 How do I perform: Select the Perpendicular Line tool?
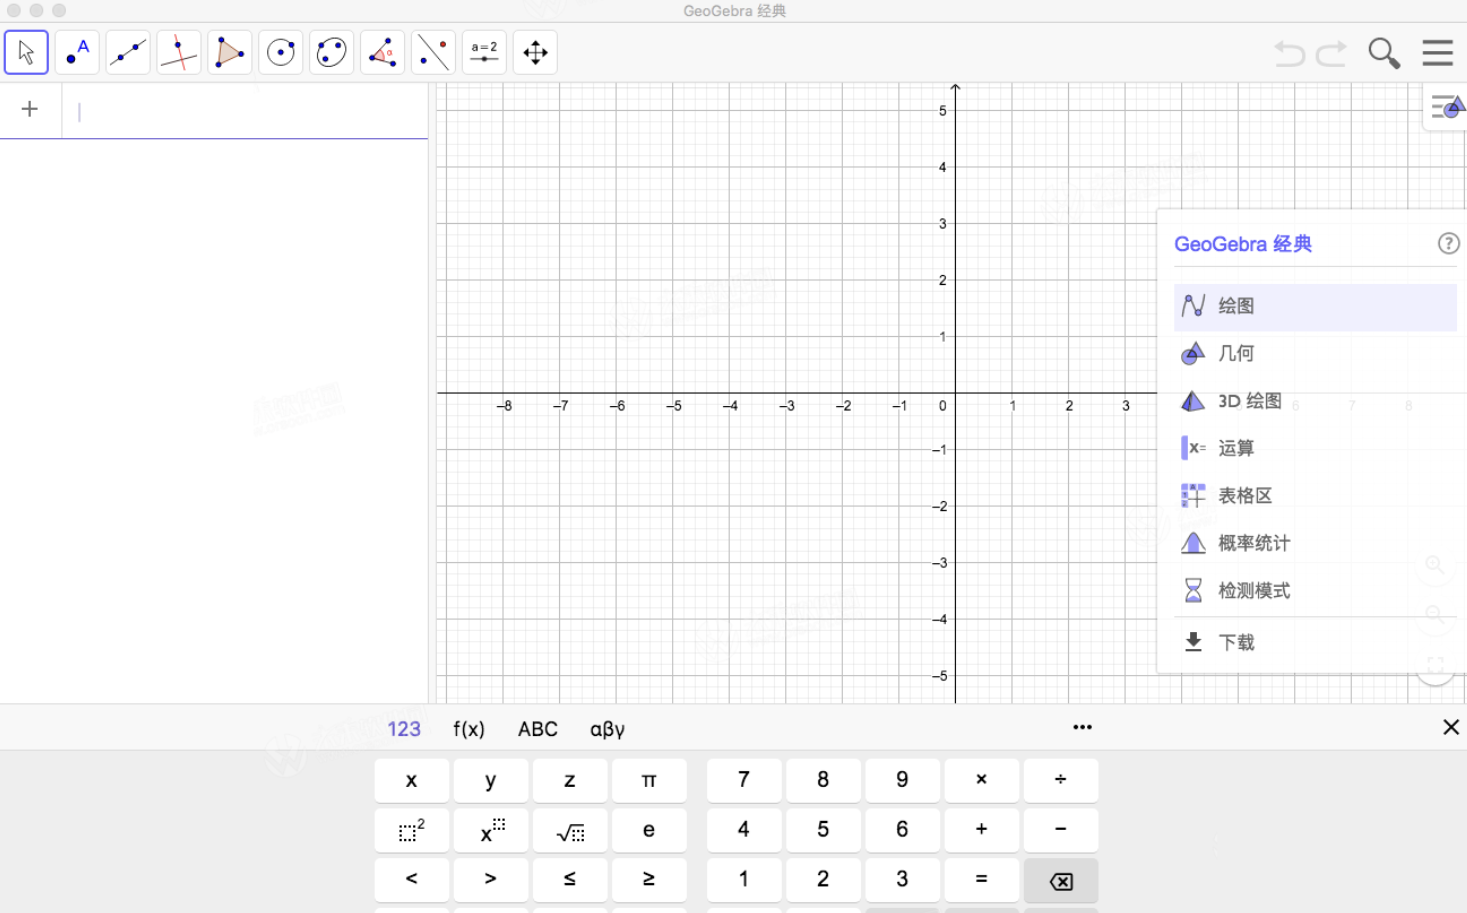pos(179,52)
